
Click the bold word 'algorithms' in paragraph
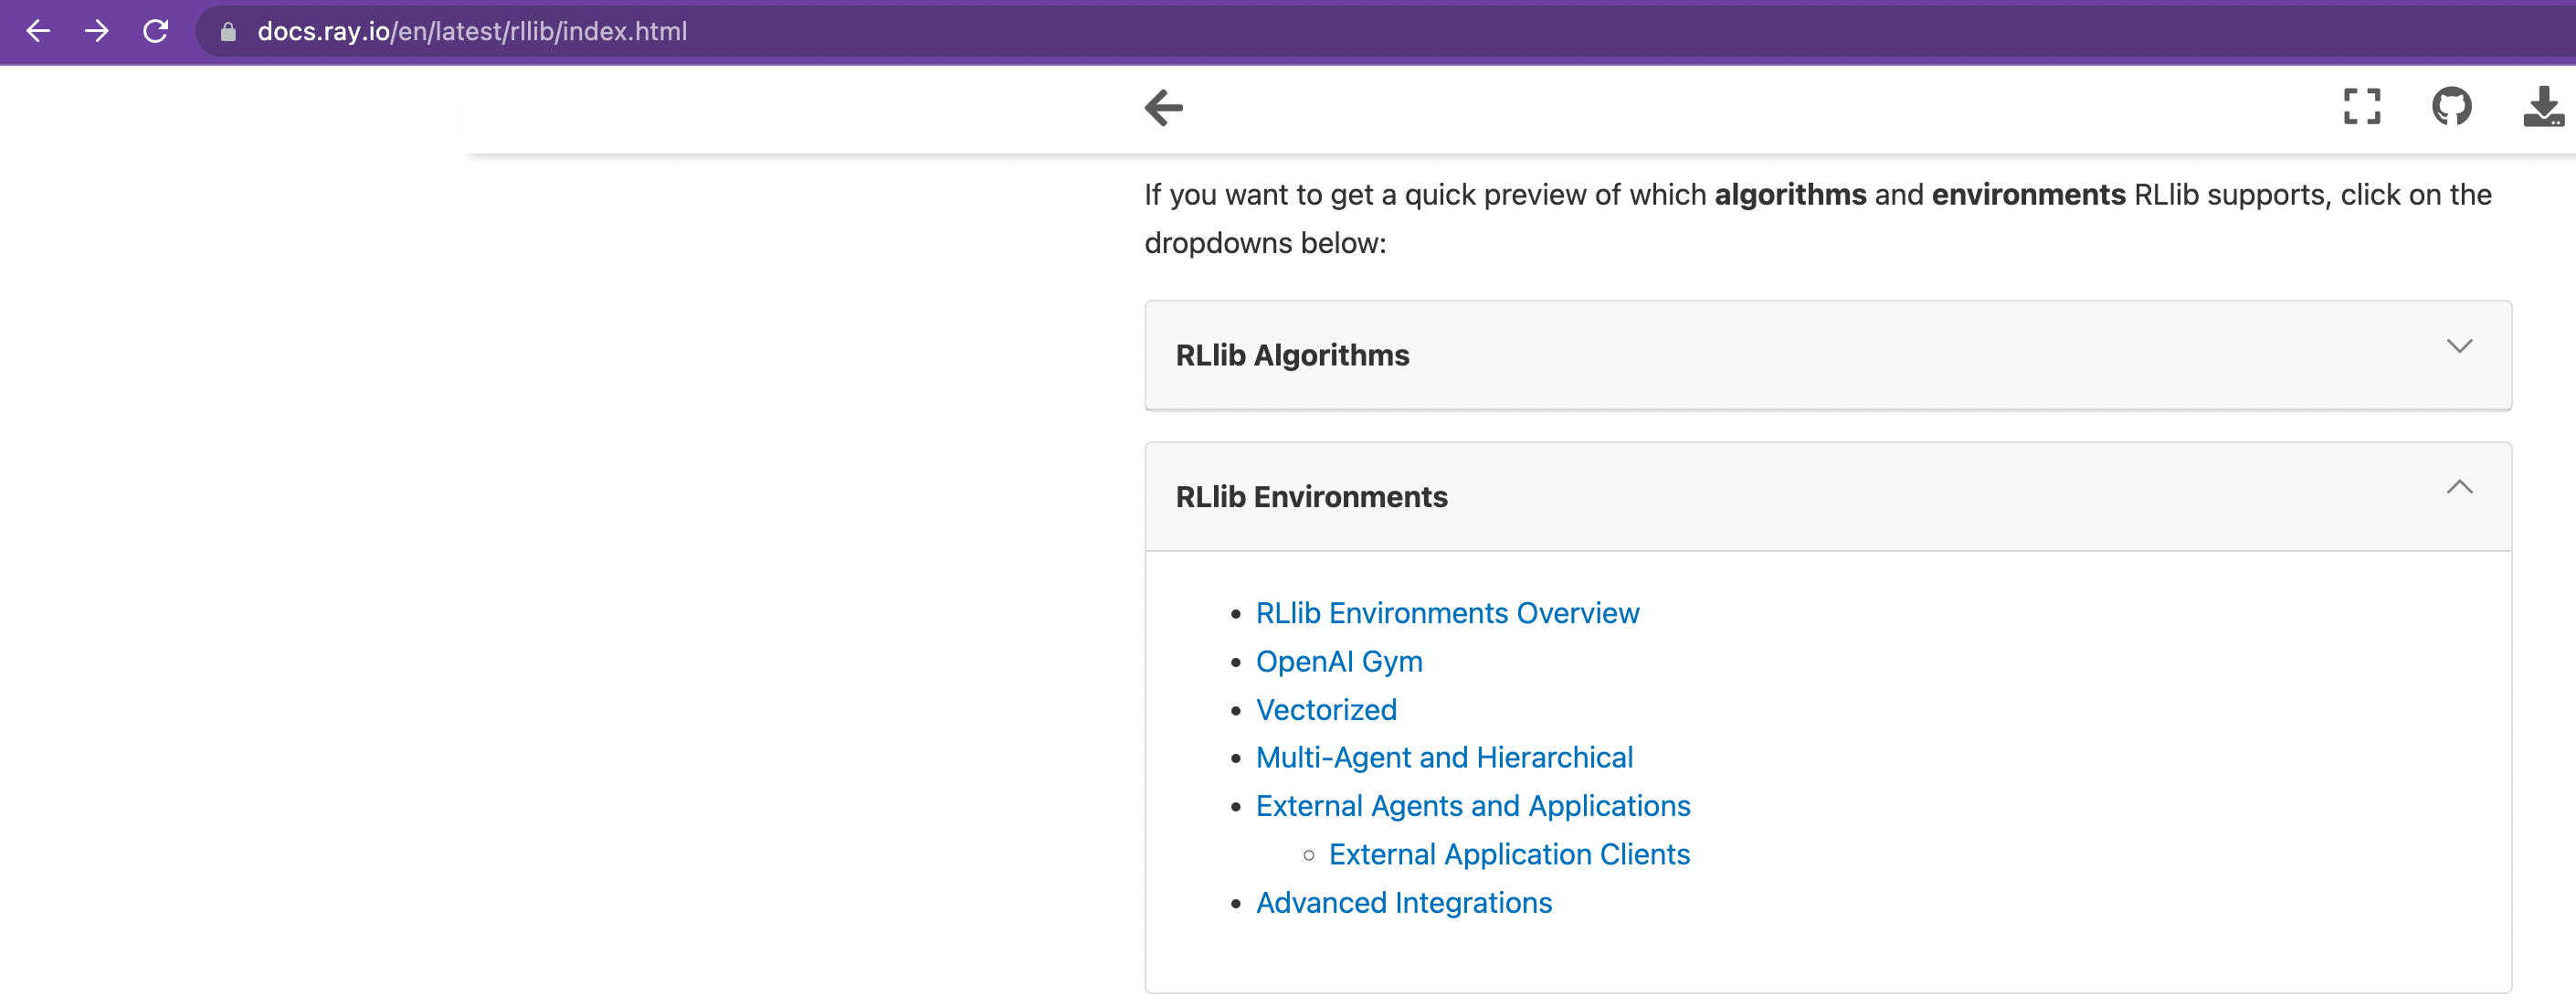(x=1790, y=195)
